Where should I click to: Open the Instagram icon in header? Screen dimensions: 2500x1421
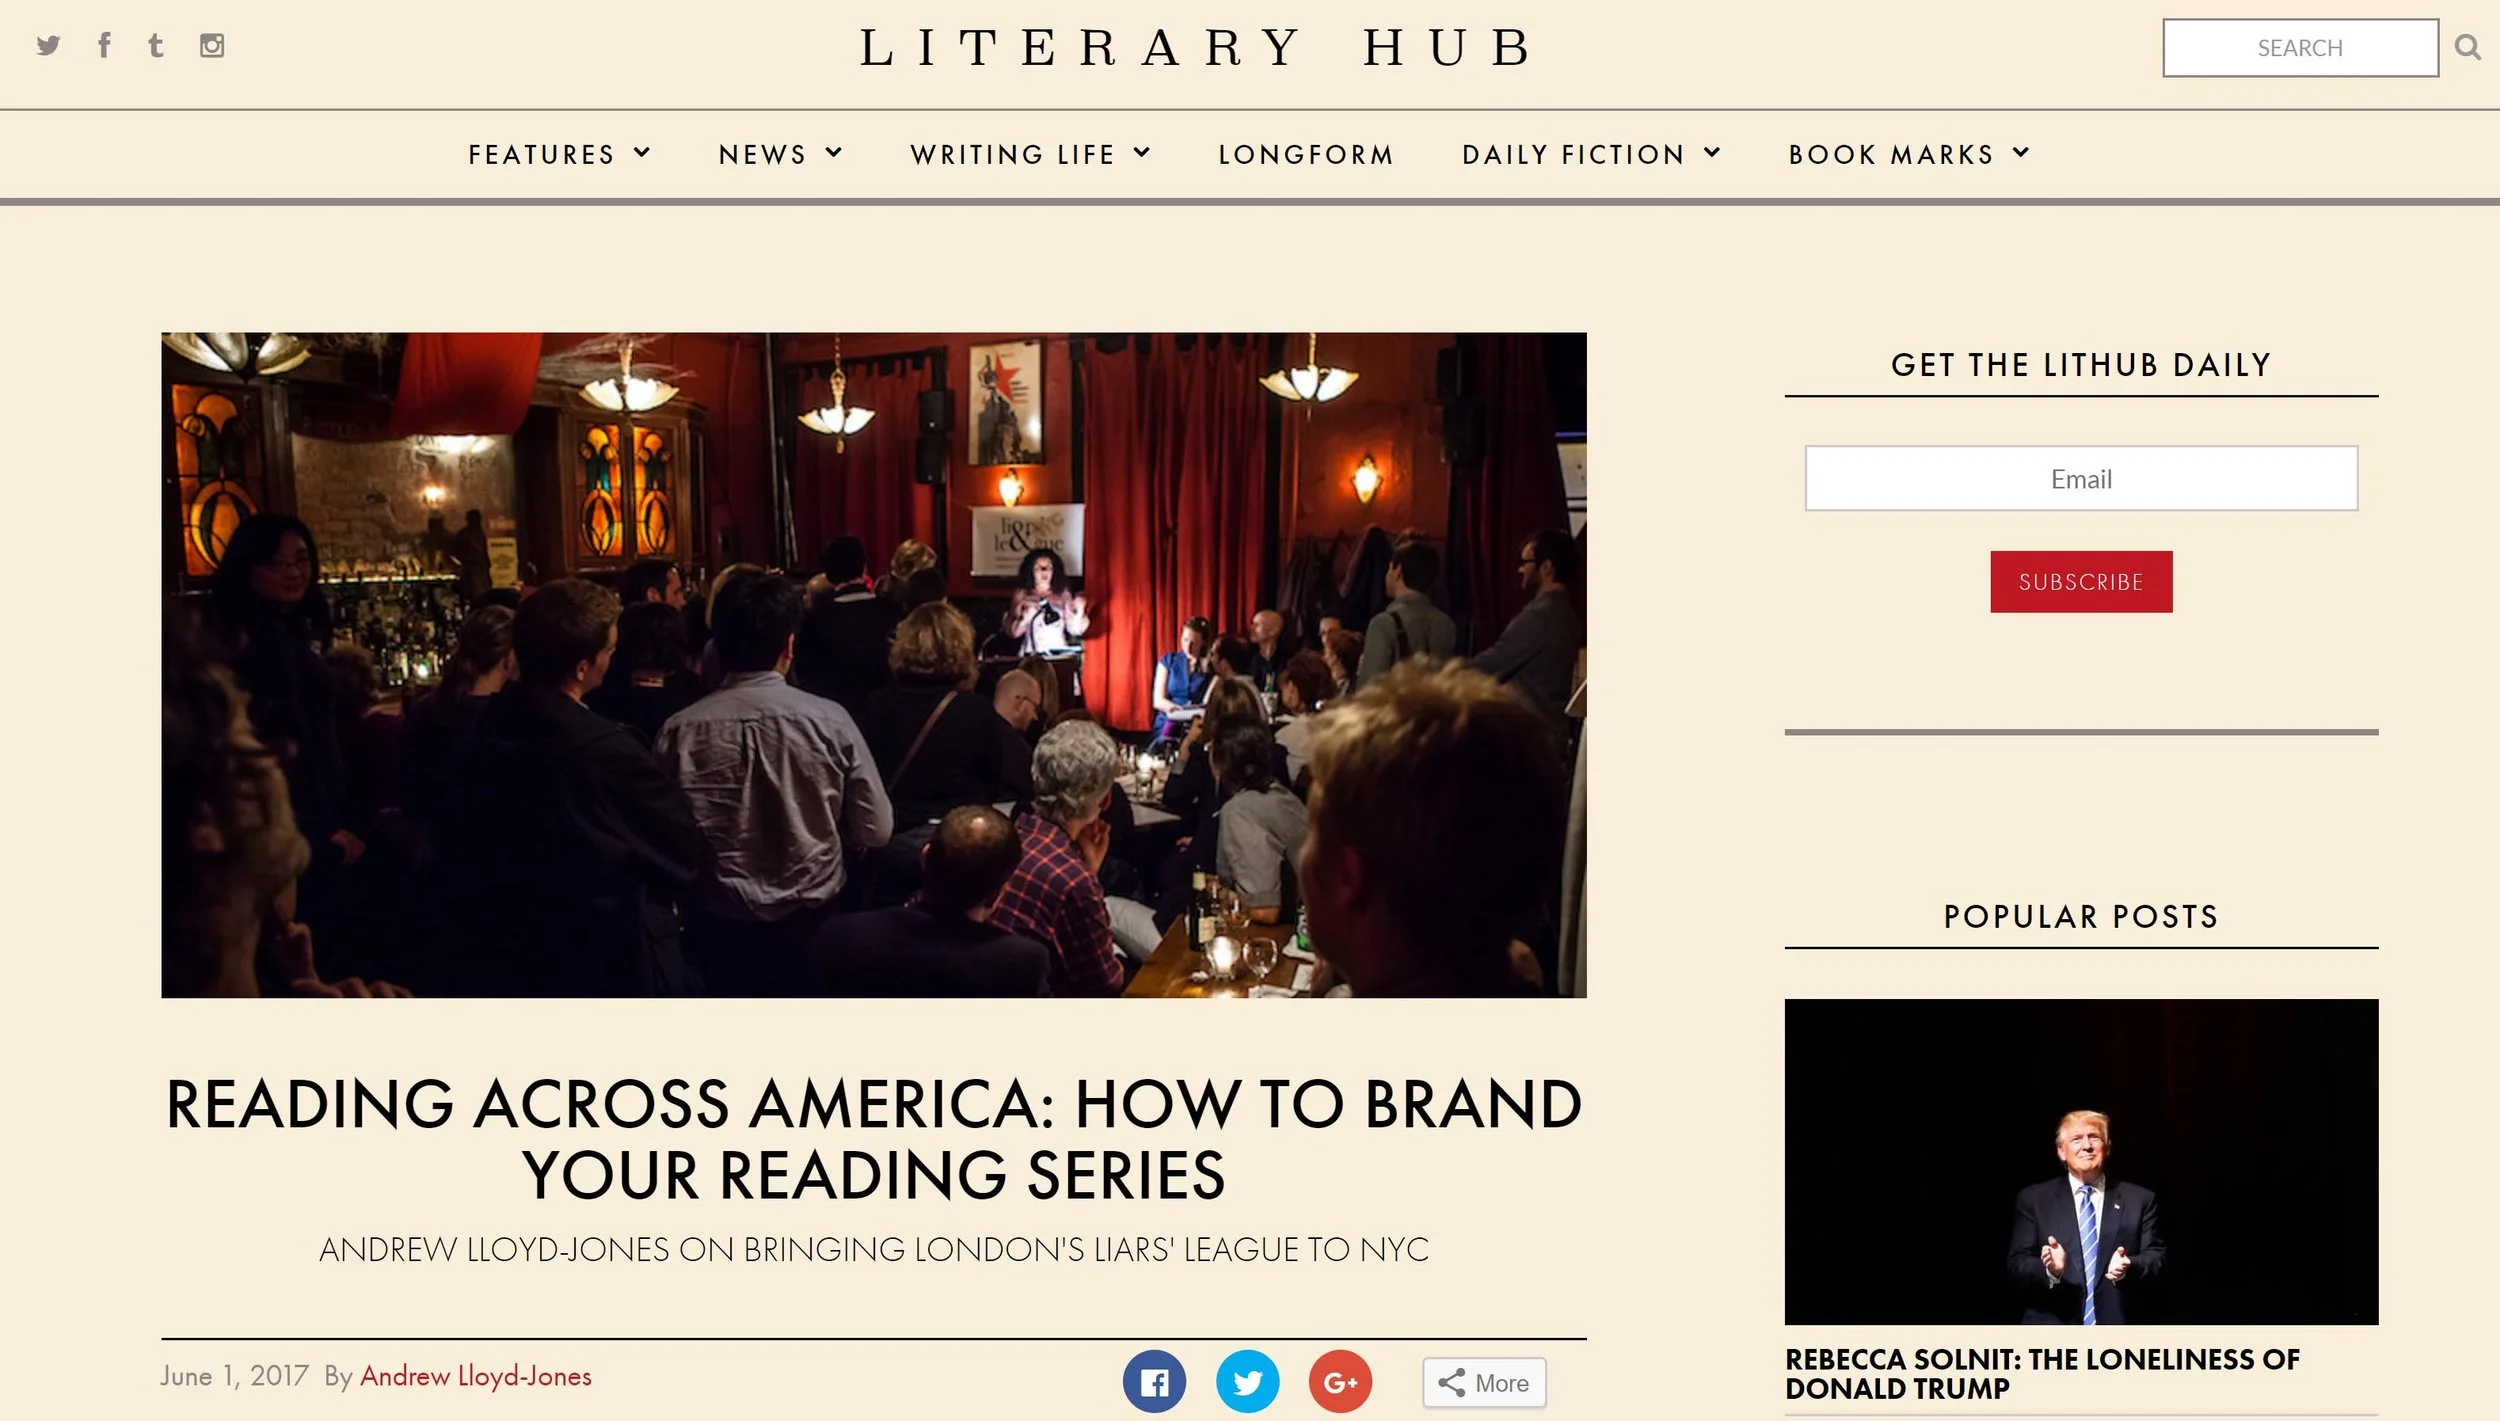[x=212, y=46]
